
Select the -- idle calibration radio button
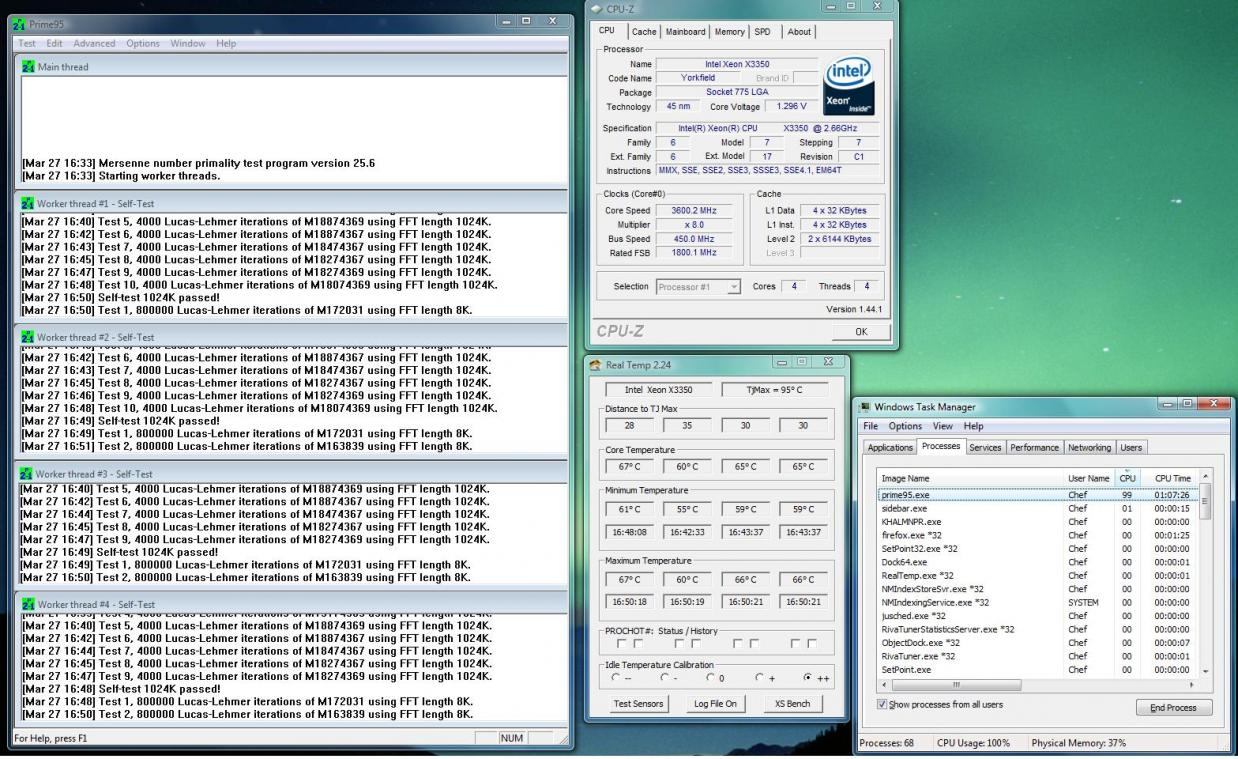(616, 677)
